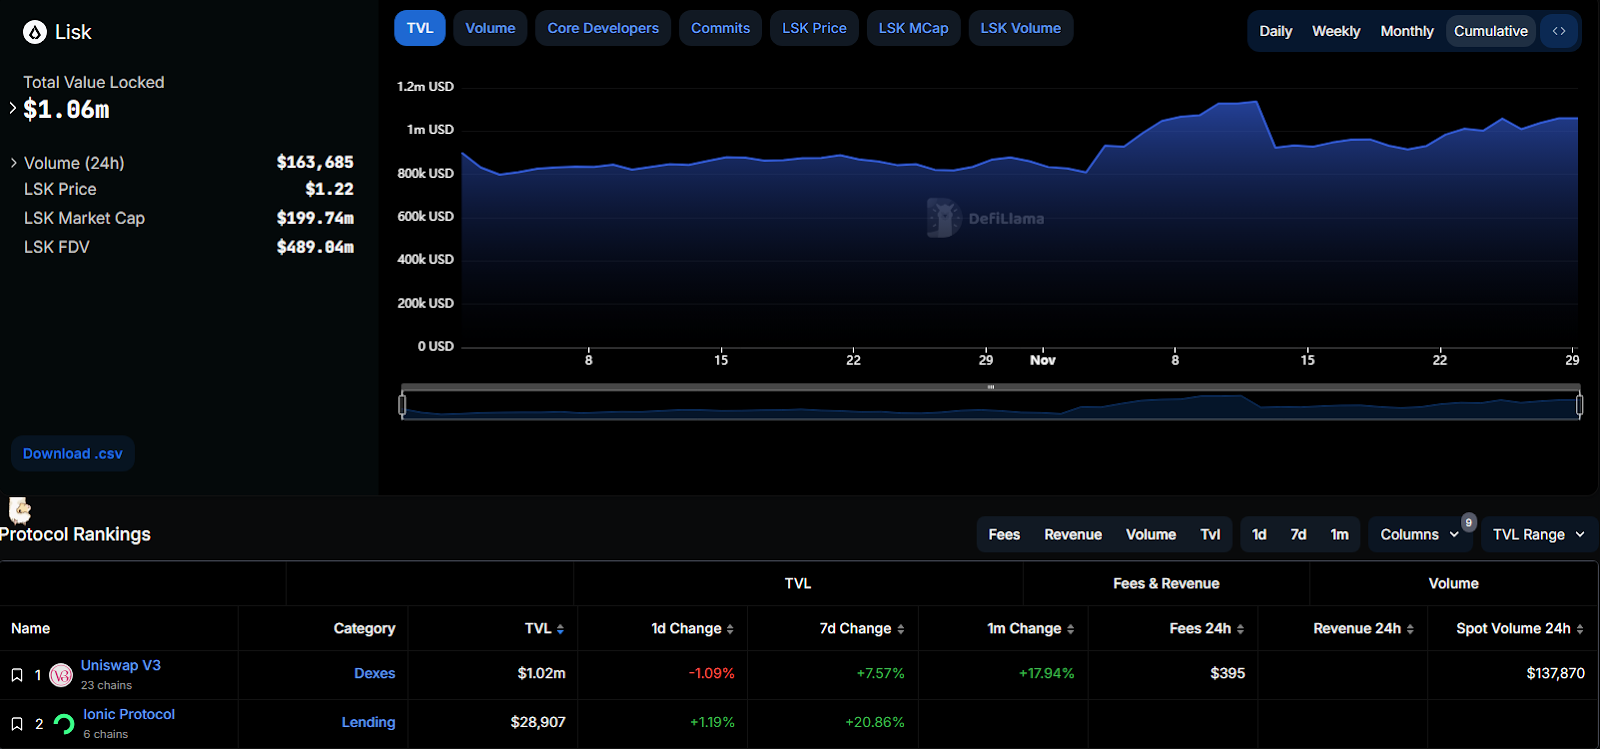The image size is (1600, 749).
Task: Expand the Volume (24h) details
Action: (13, 162)
